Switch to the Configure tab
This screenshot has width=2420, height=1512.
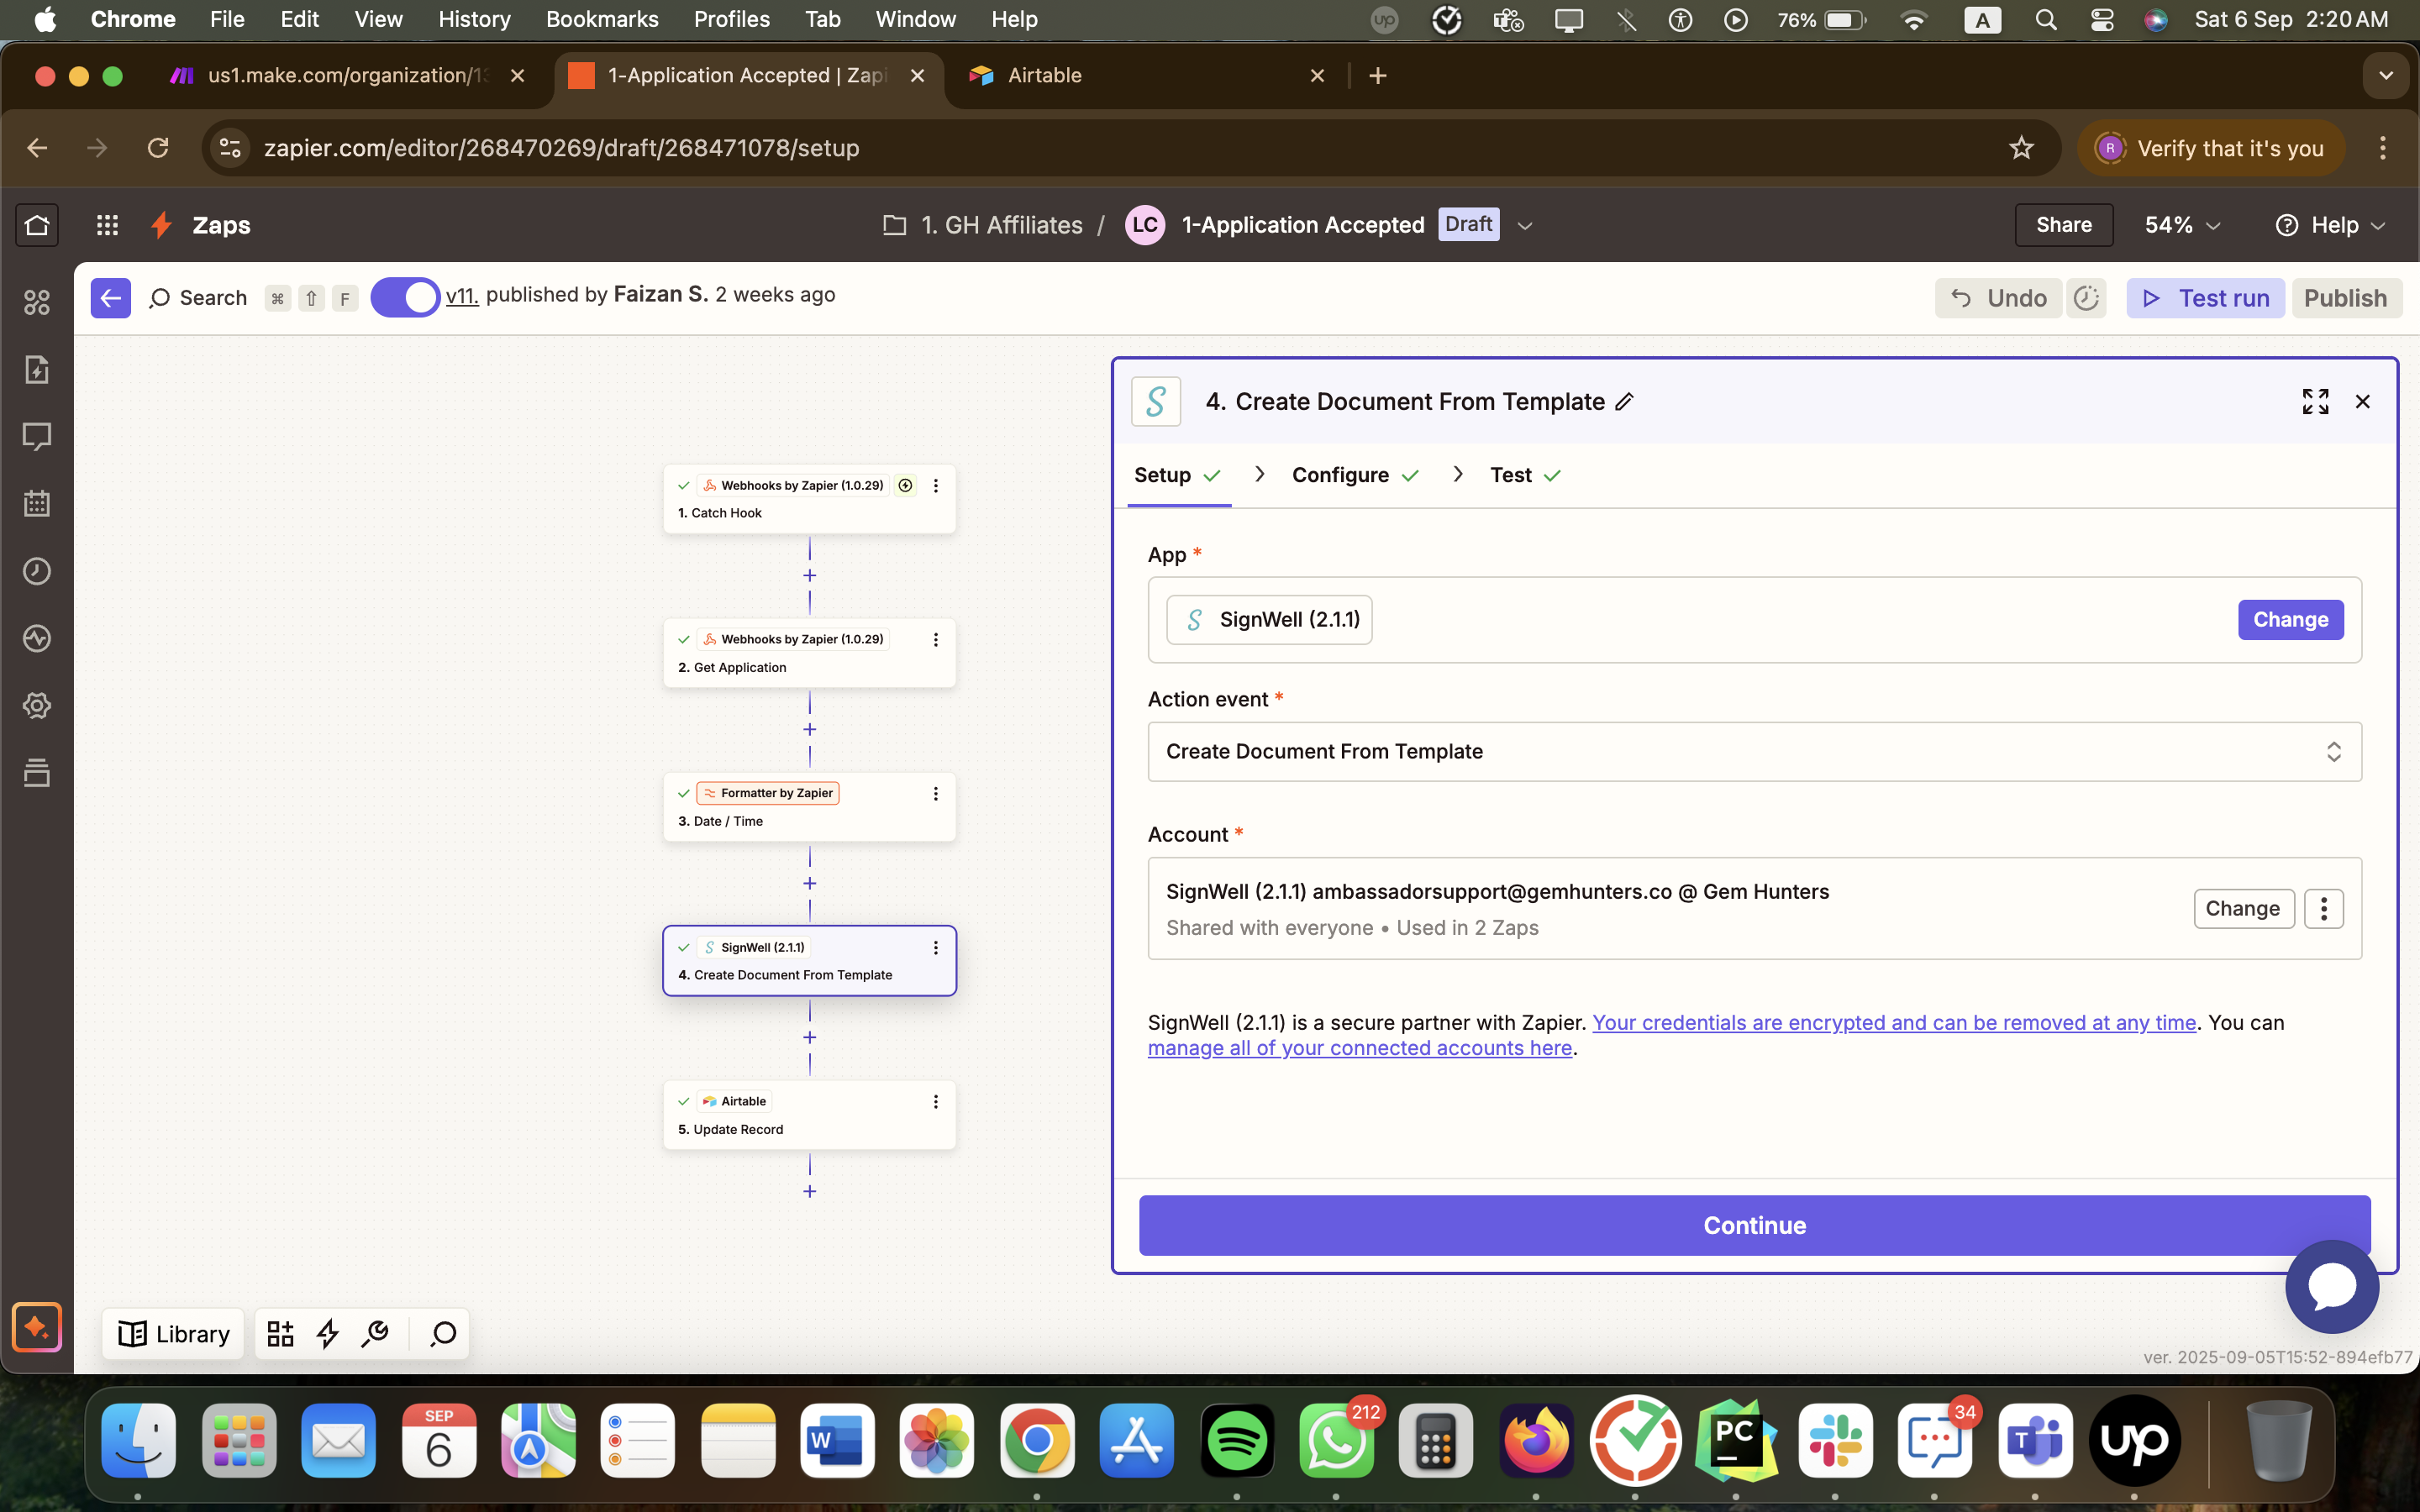click(1340, 475)
